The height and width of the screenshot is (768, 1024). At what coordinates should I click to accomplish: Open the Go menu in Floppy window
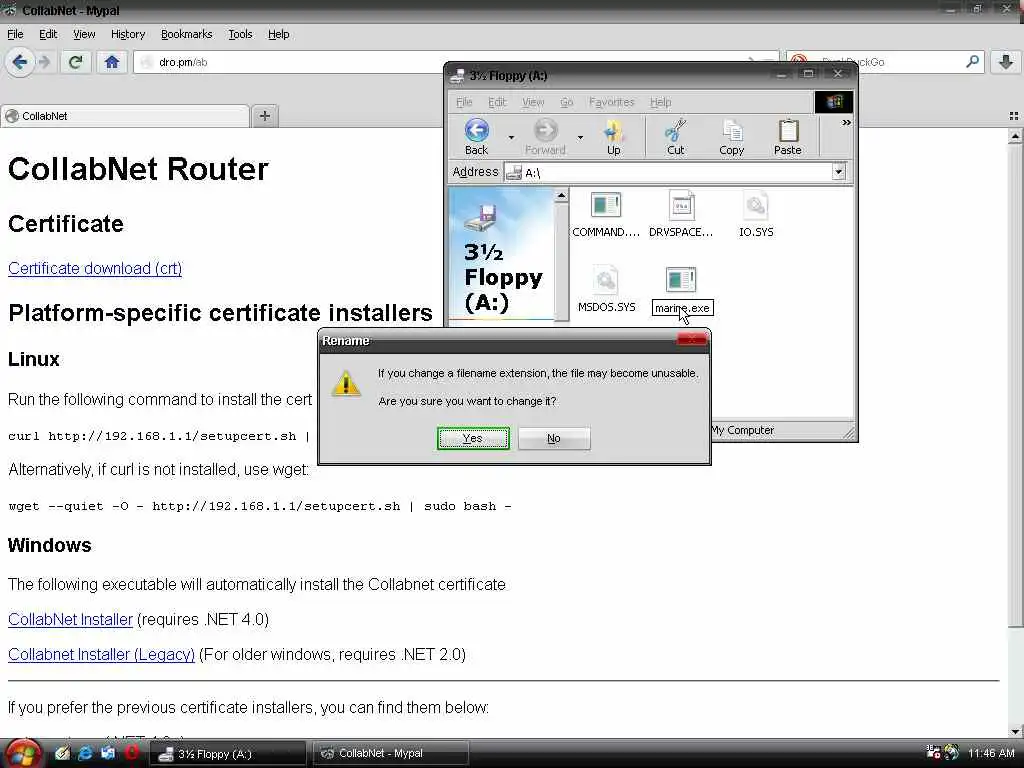pos(566,102)
